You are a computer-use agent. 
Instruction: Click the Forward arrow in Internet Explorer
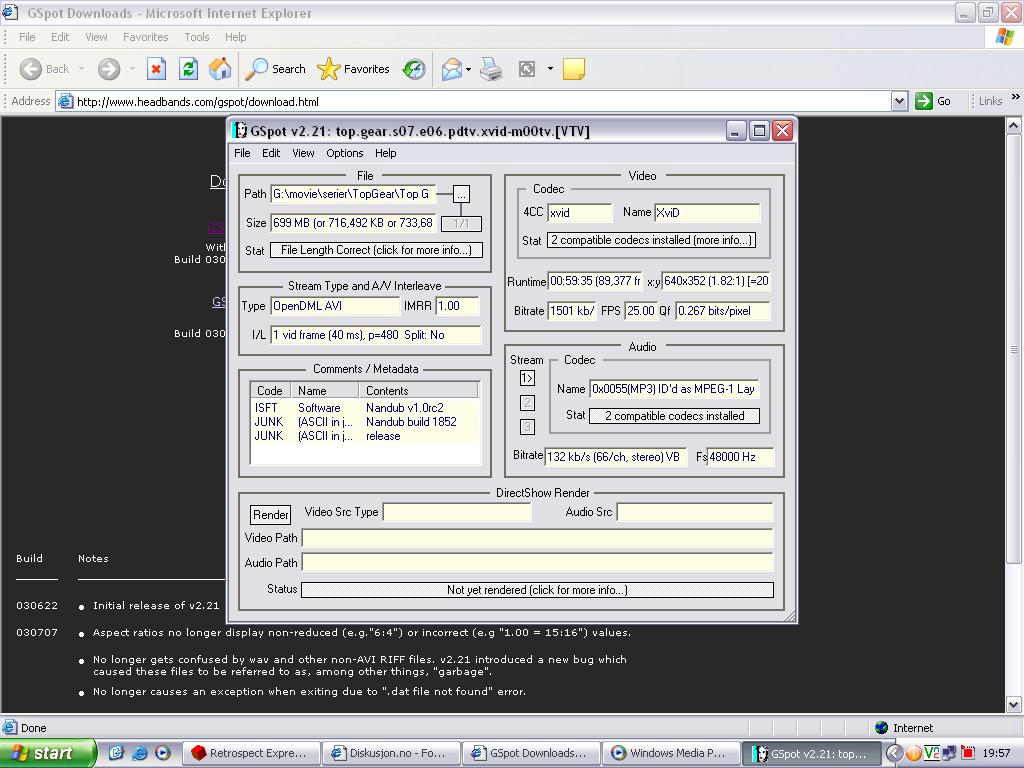click(x=109, y=69)
